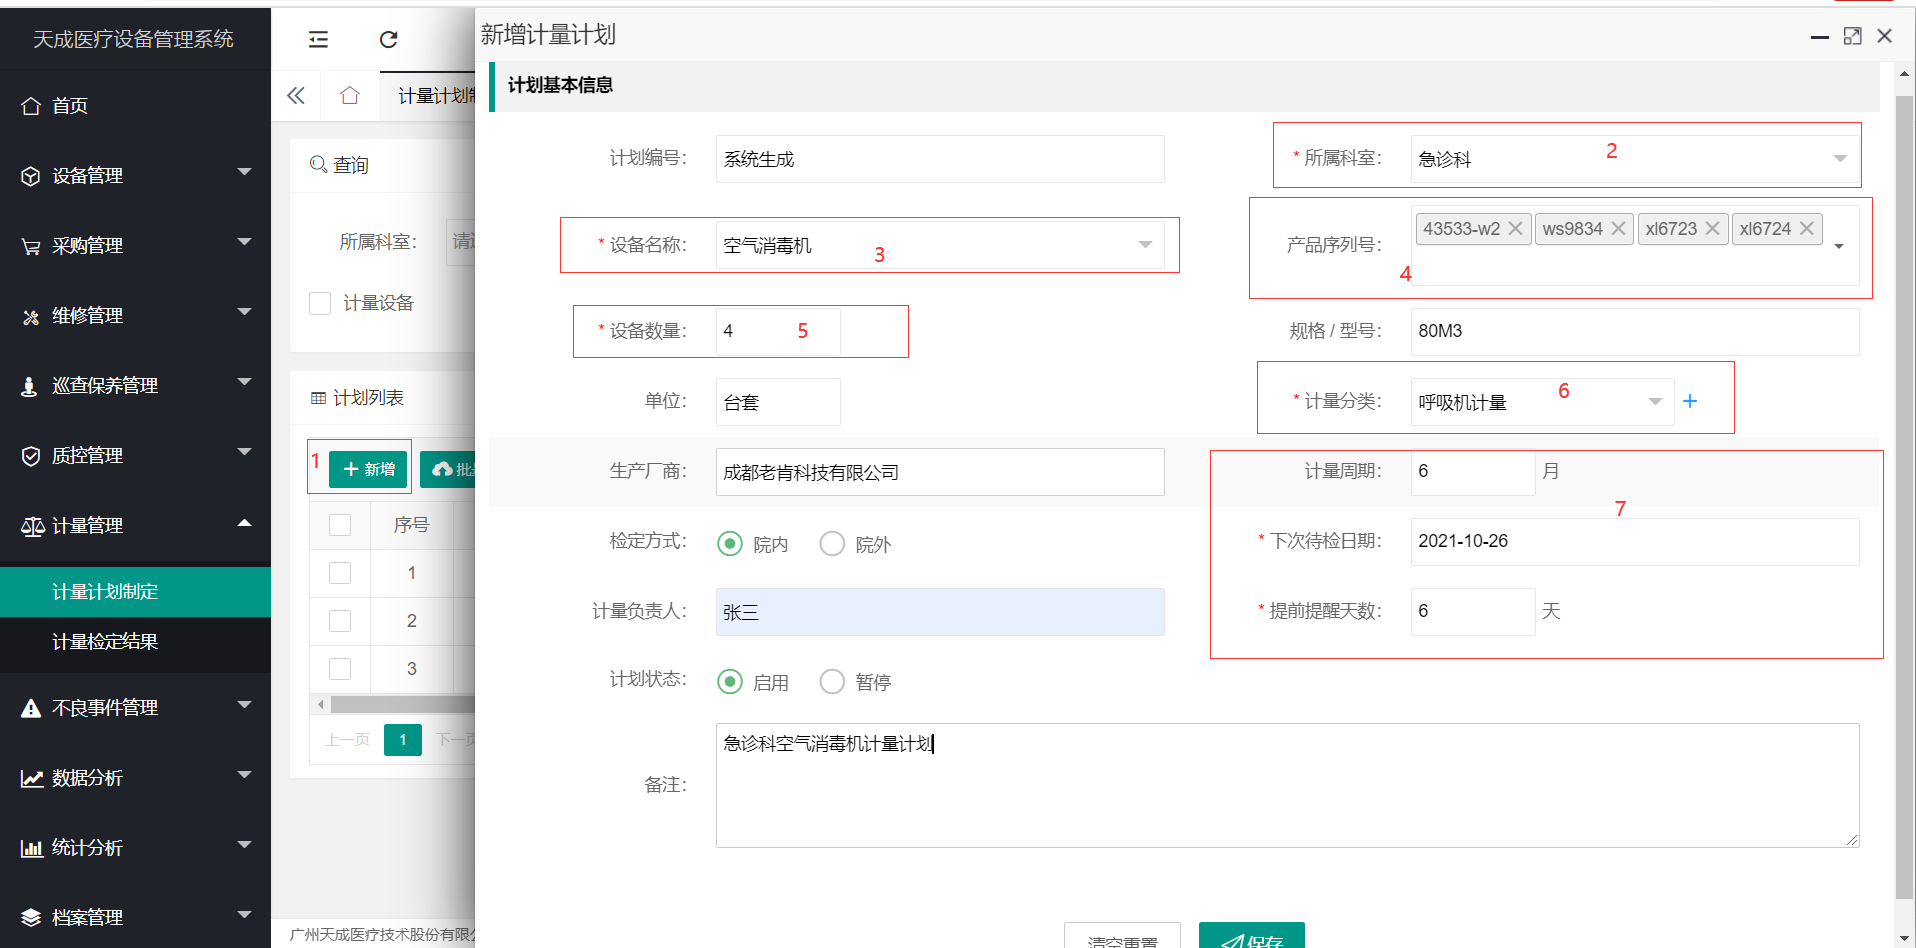Click the 计量管理 balance scale icon

point(33,526)
